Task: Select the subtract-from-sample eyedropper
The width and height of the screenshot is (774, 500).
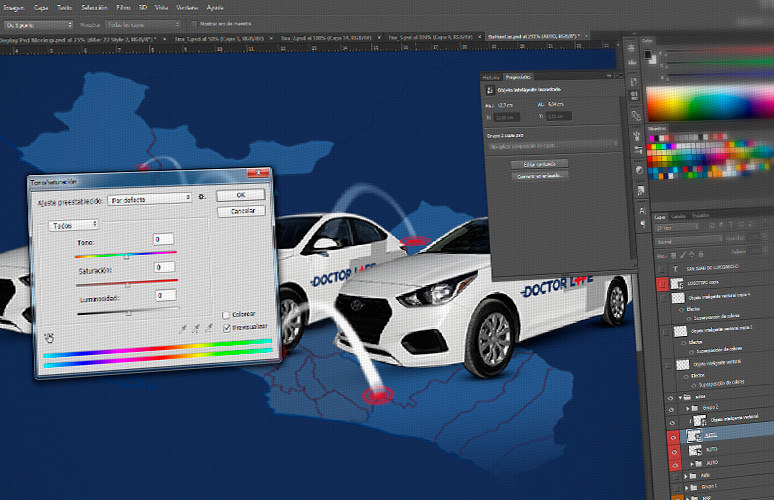Action: (x=209, y=328)
